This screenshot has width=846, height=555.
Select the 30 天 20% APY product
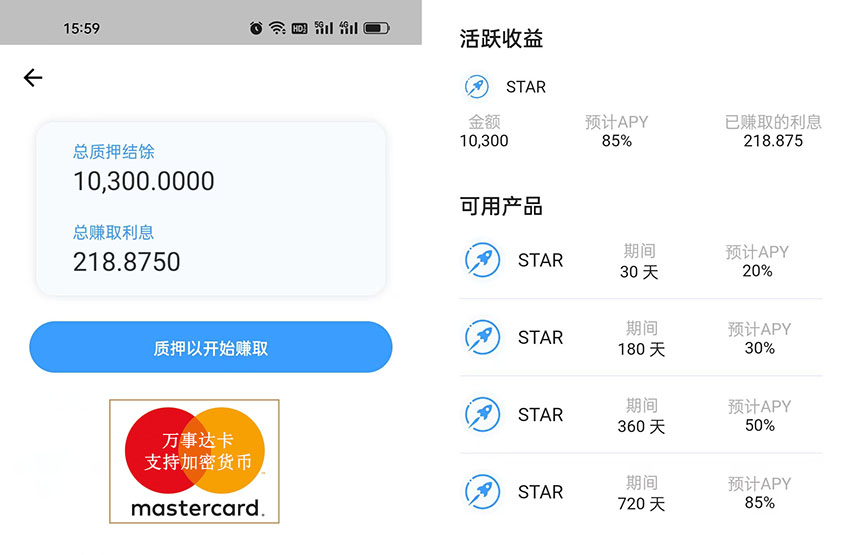[x=641, y=261]
